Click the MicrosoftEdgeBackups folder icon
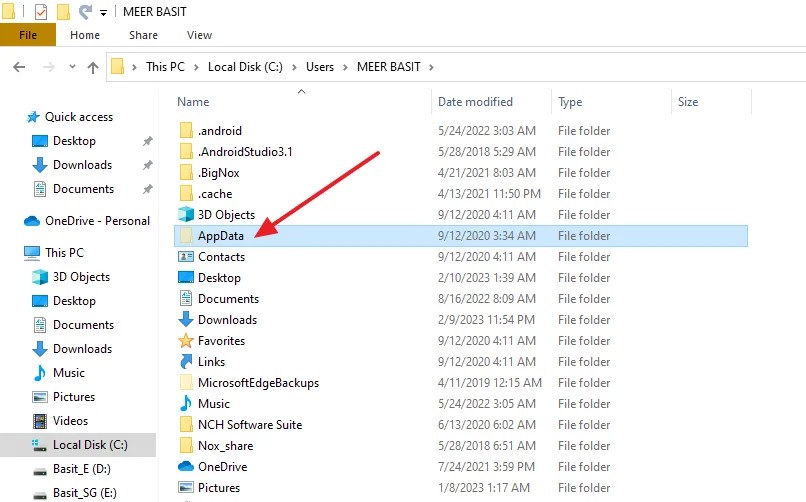 (186, 382)
